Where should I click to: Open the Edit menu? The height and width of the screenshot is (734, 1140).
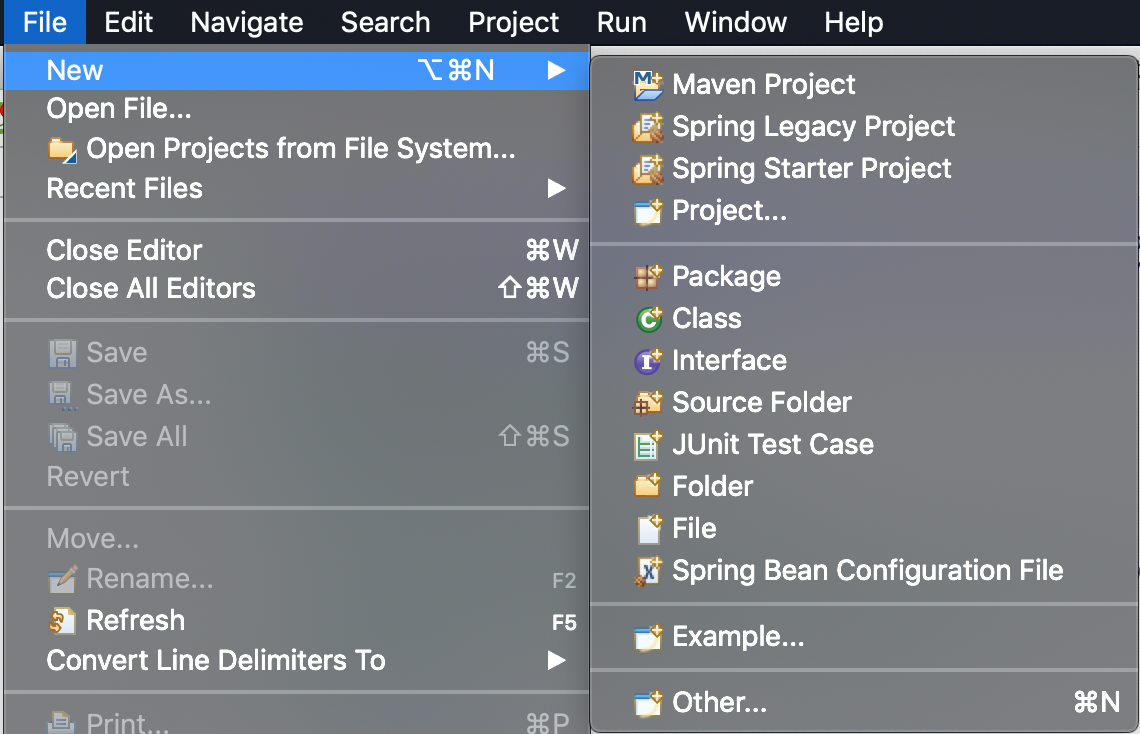coord(129,23)
